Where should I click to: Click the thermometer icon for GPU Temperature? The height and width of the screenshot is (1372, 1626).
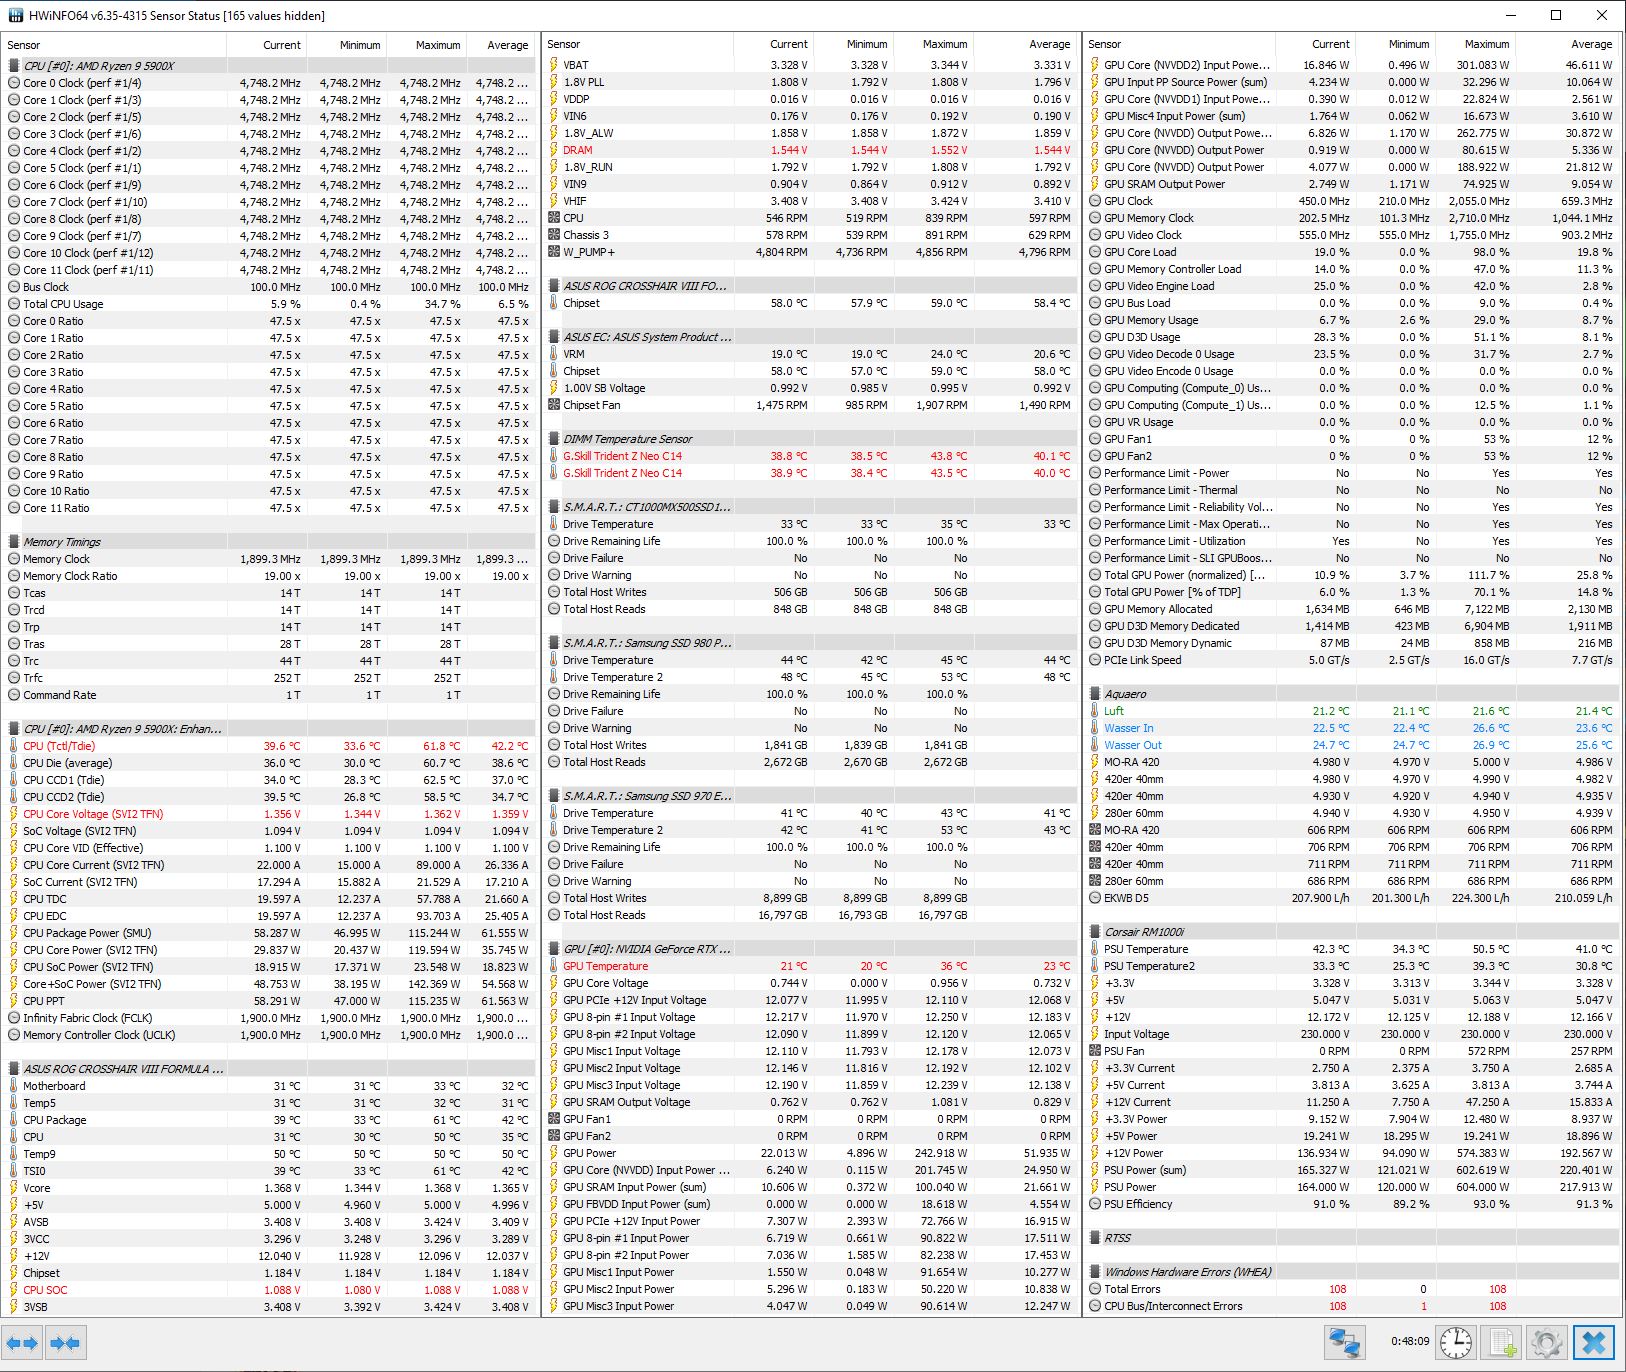[554, 966]
